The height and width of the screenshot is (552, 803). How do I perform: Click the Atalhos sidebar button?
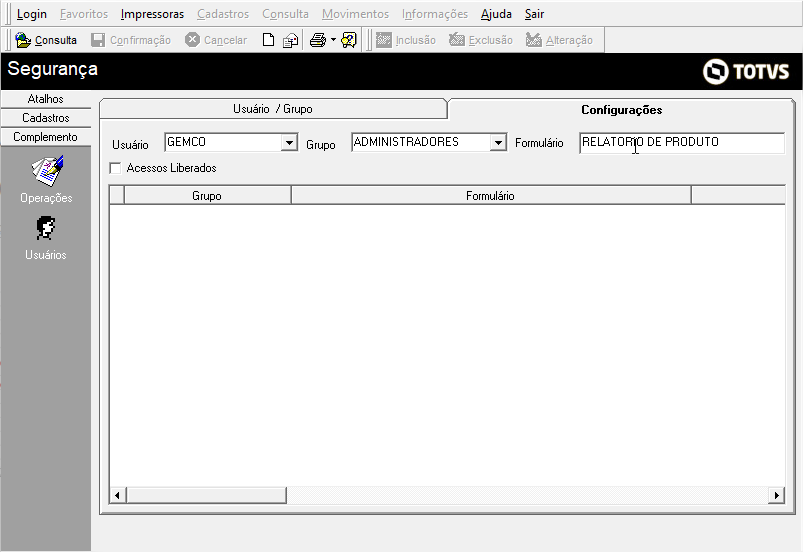click(46, 99)
